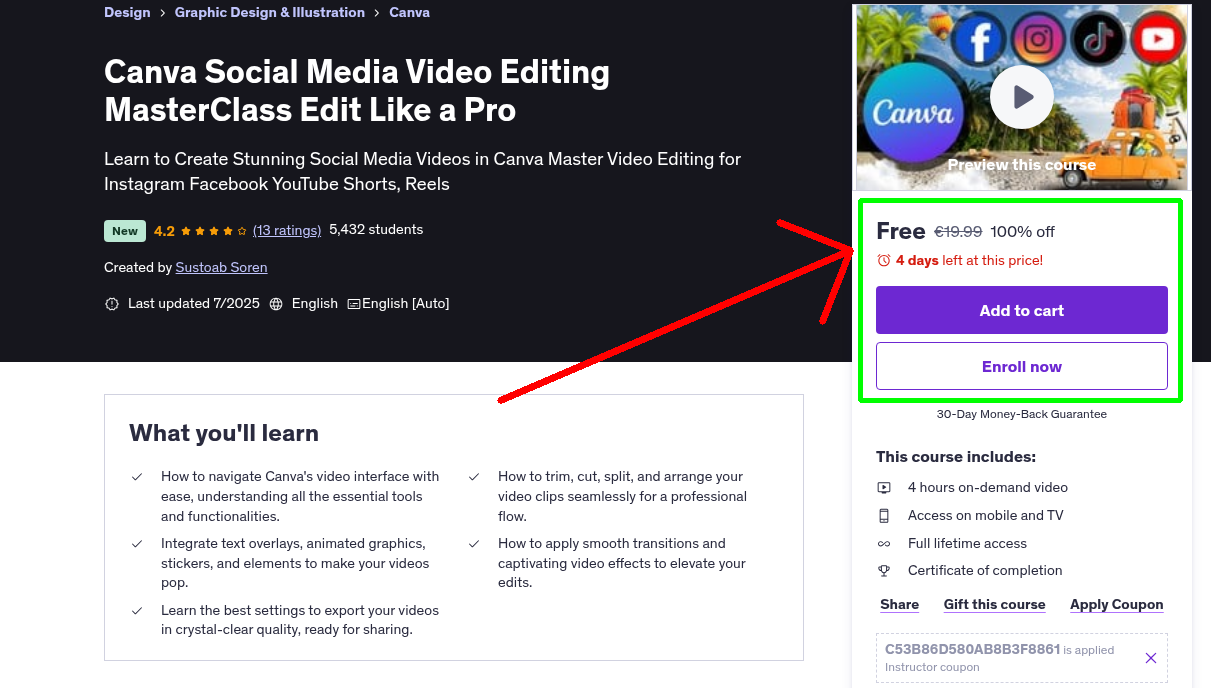Click the TikTok logo in preview
1211x688 pixels.
[x=1098, y=39]
